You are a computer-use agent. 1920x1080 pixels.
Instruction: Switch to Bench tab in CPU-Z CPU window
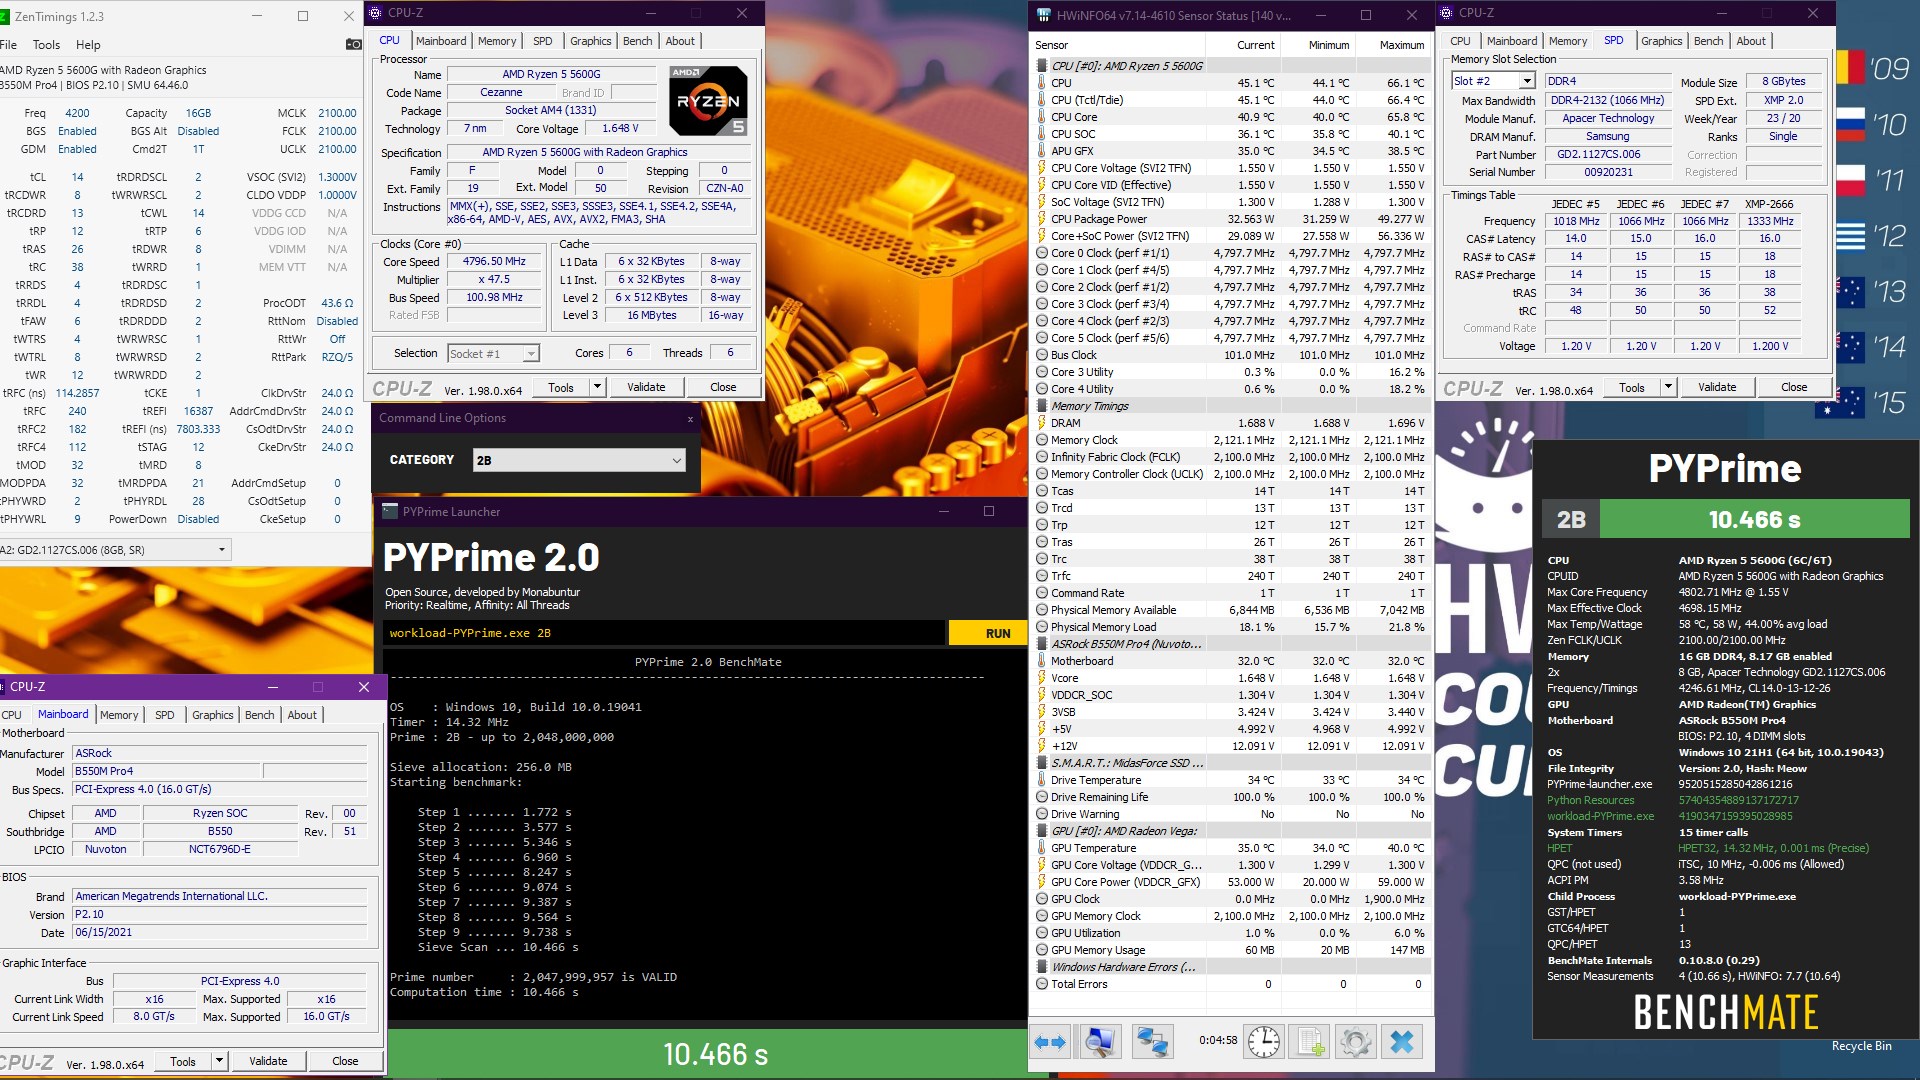637,41
